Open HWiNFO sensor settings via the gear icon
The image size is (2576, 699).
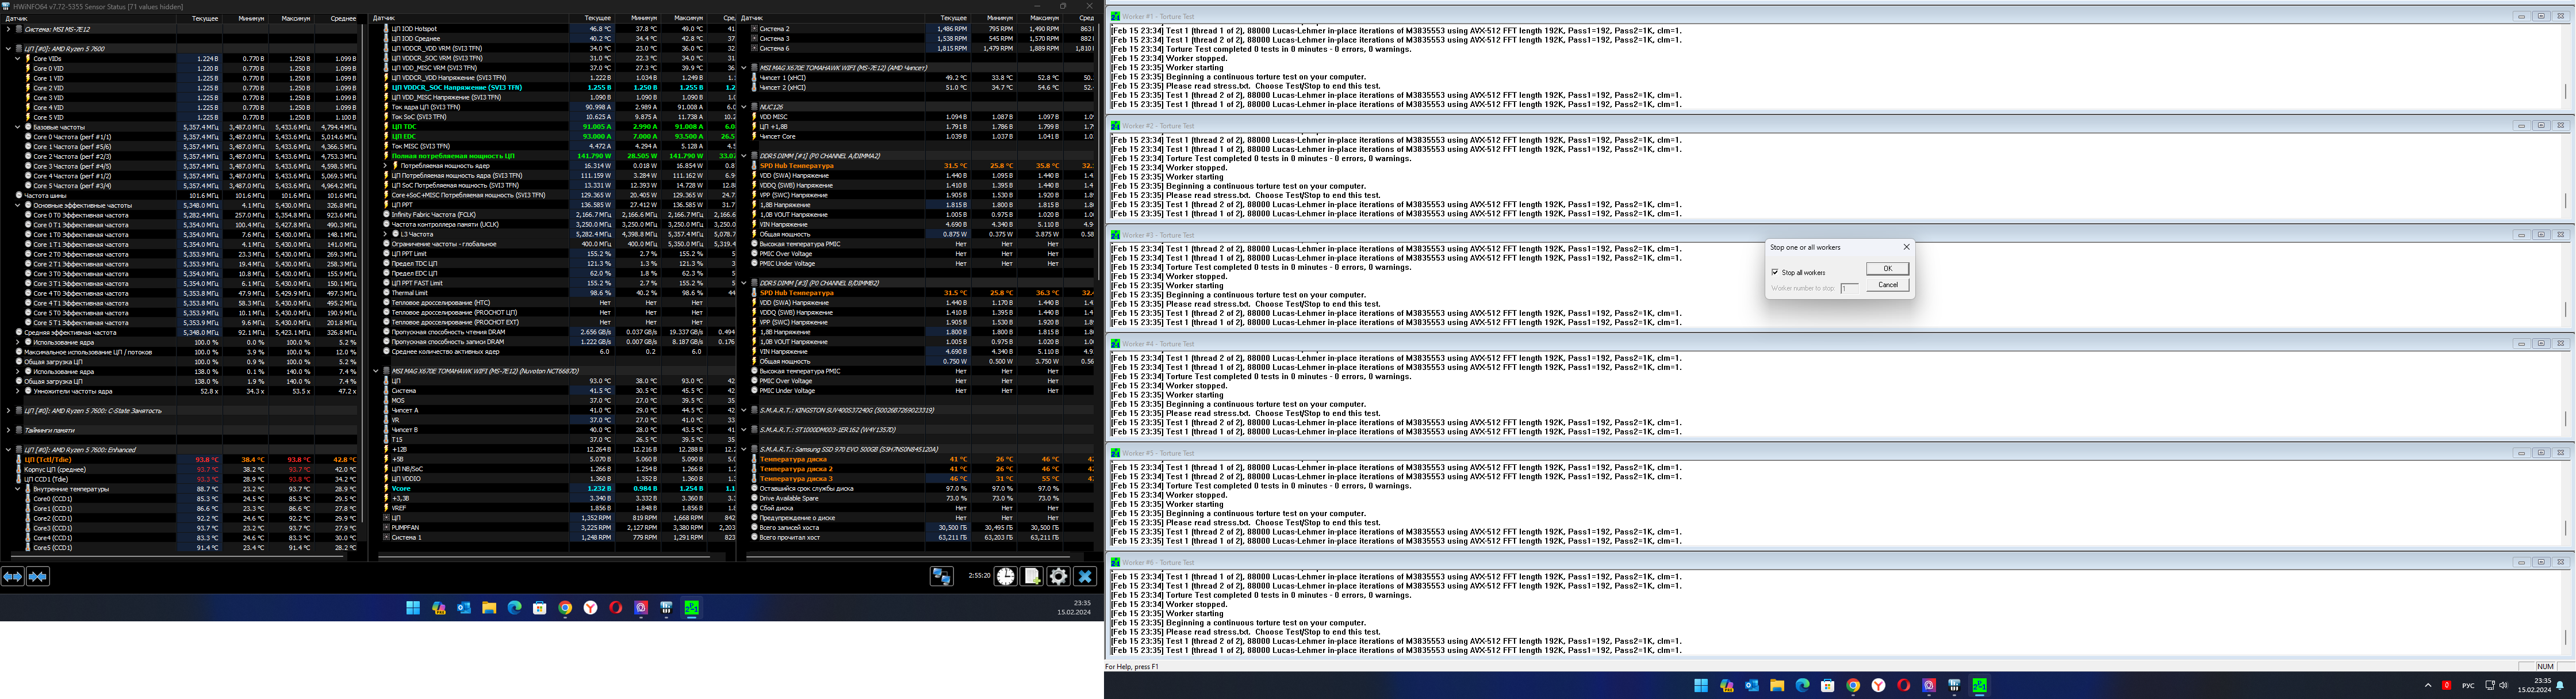1058,576
